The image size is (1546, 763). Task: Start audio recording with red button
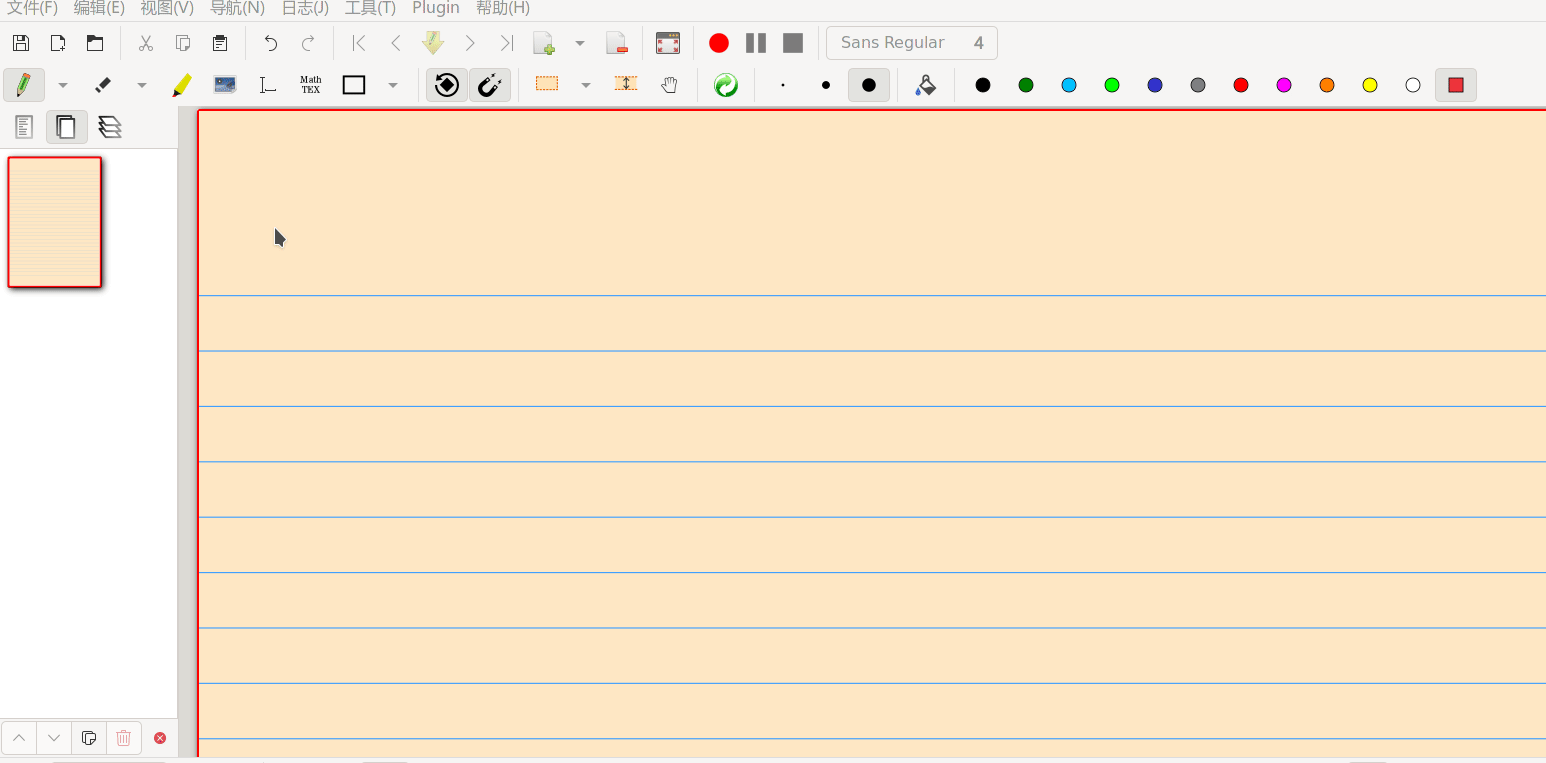[718, 43]
